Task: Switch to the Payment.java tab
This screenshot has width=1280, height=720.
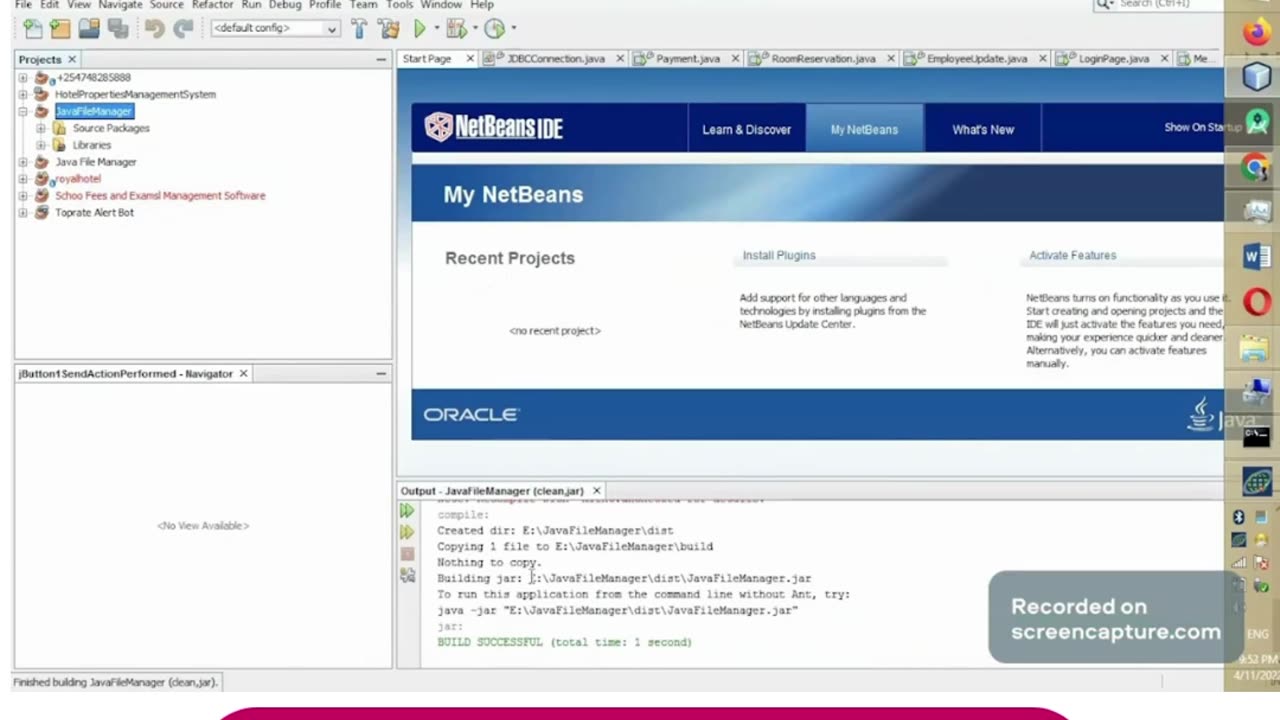Action: tap(688, 59)
